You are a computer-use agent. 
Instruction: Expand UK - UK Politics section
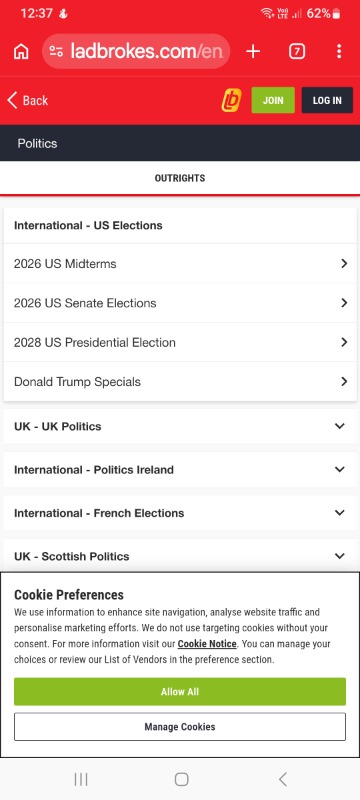(180, 426)
